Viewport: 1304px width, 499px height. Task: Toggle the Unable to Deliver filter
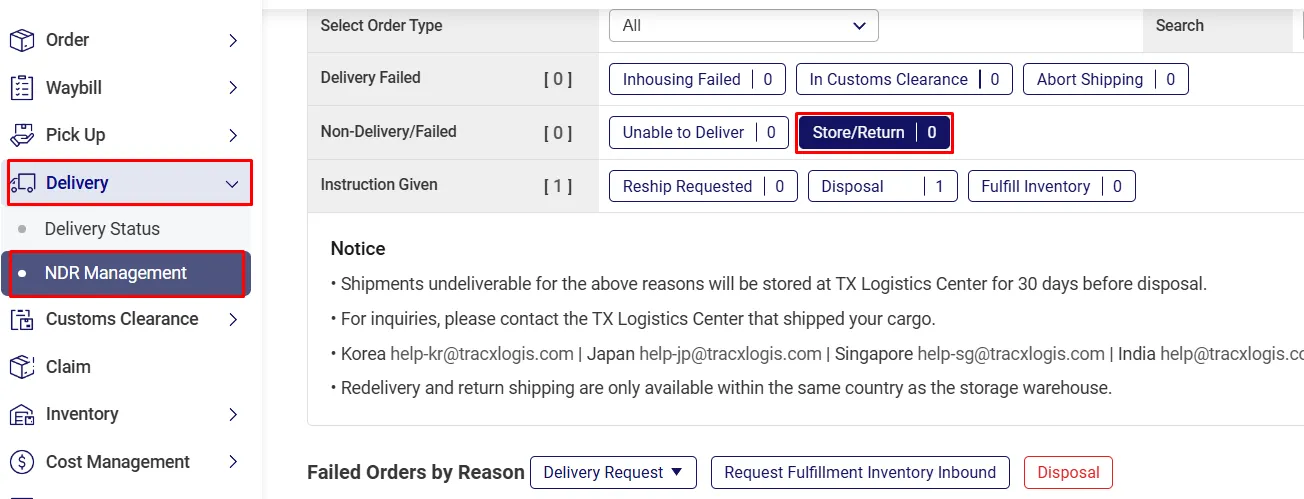[x=699, y=133]
